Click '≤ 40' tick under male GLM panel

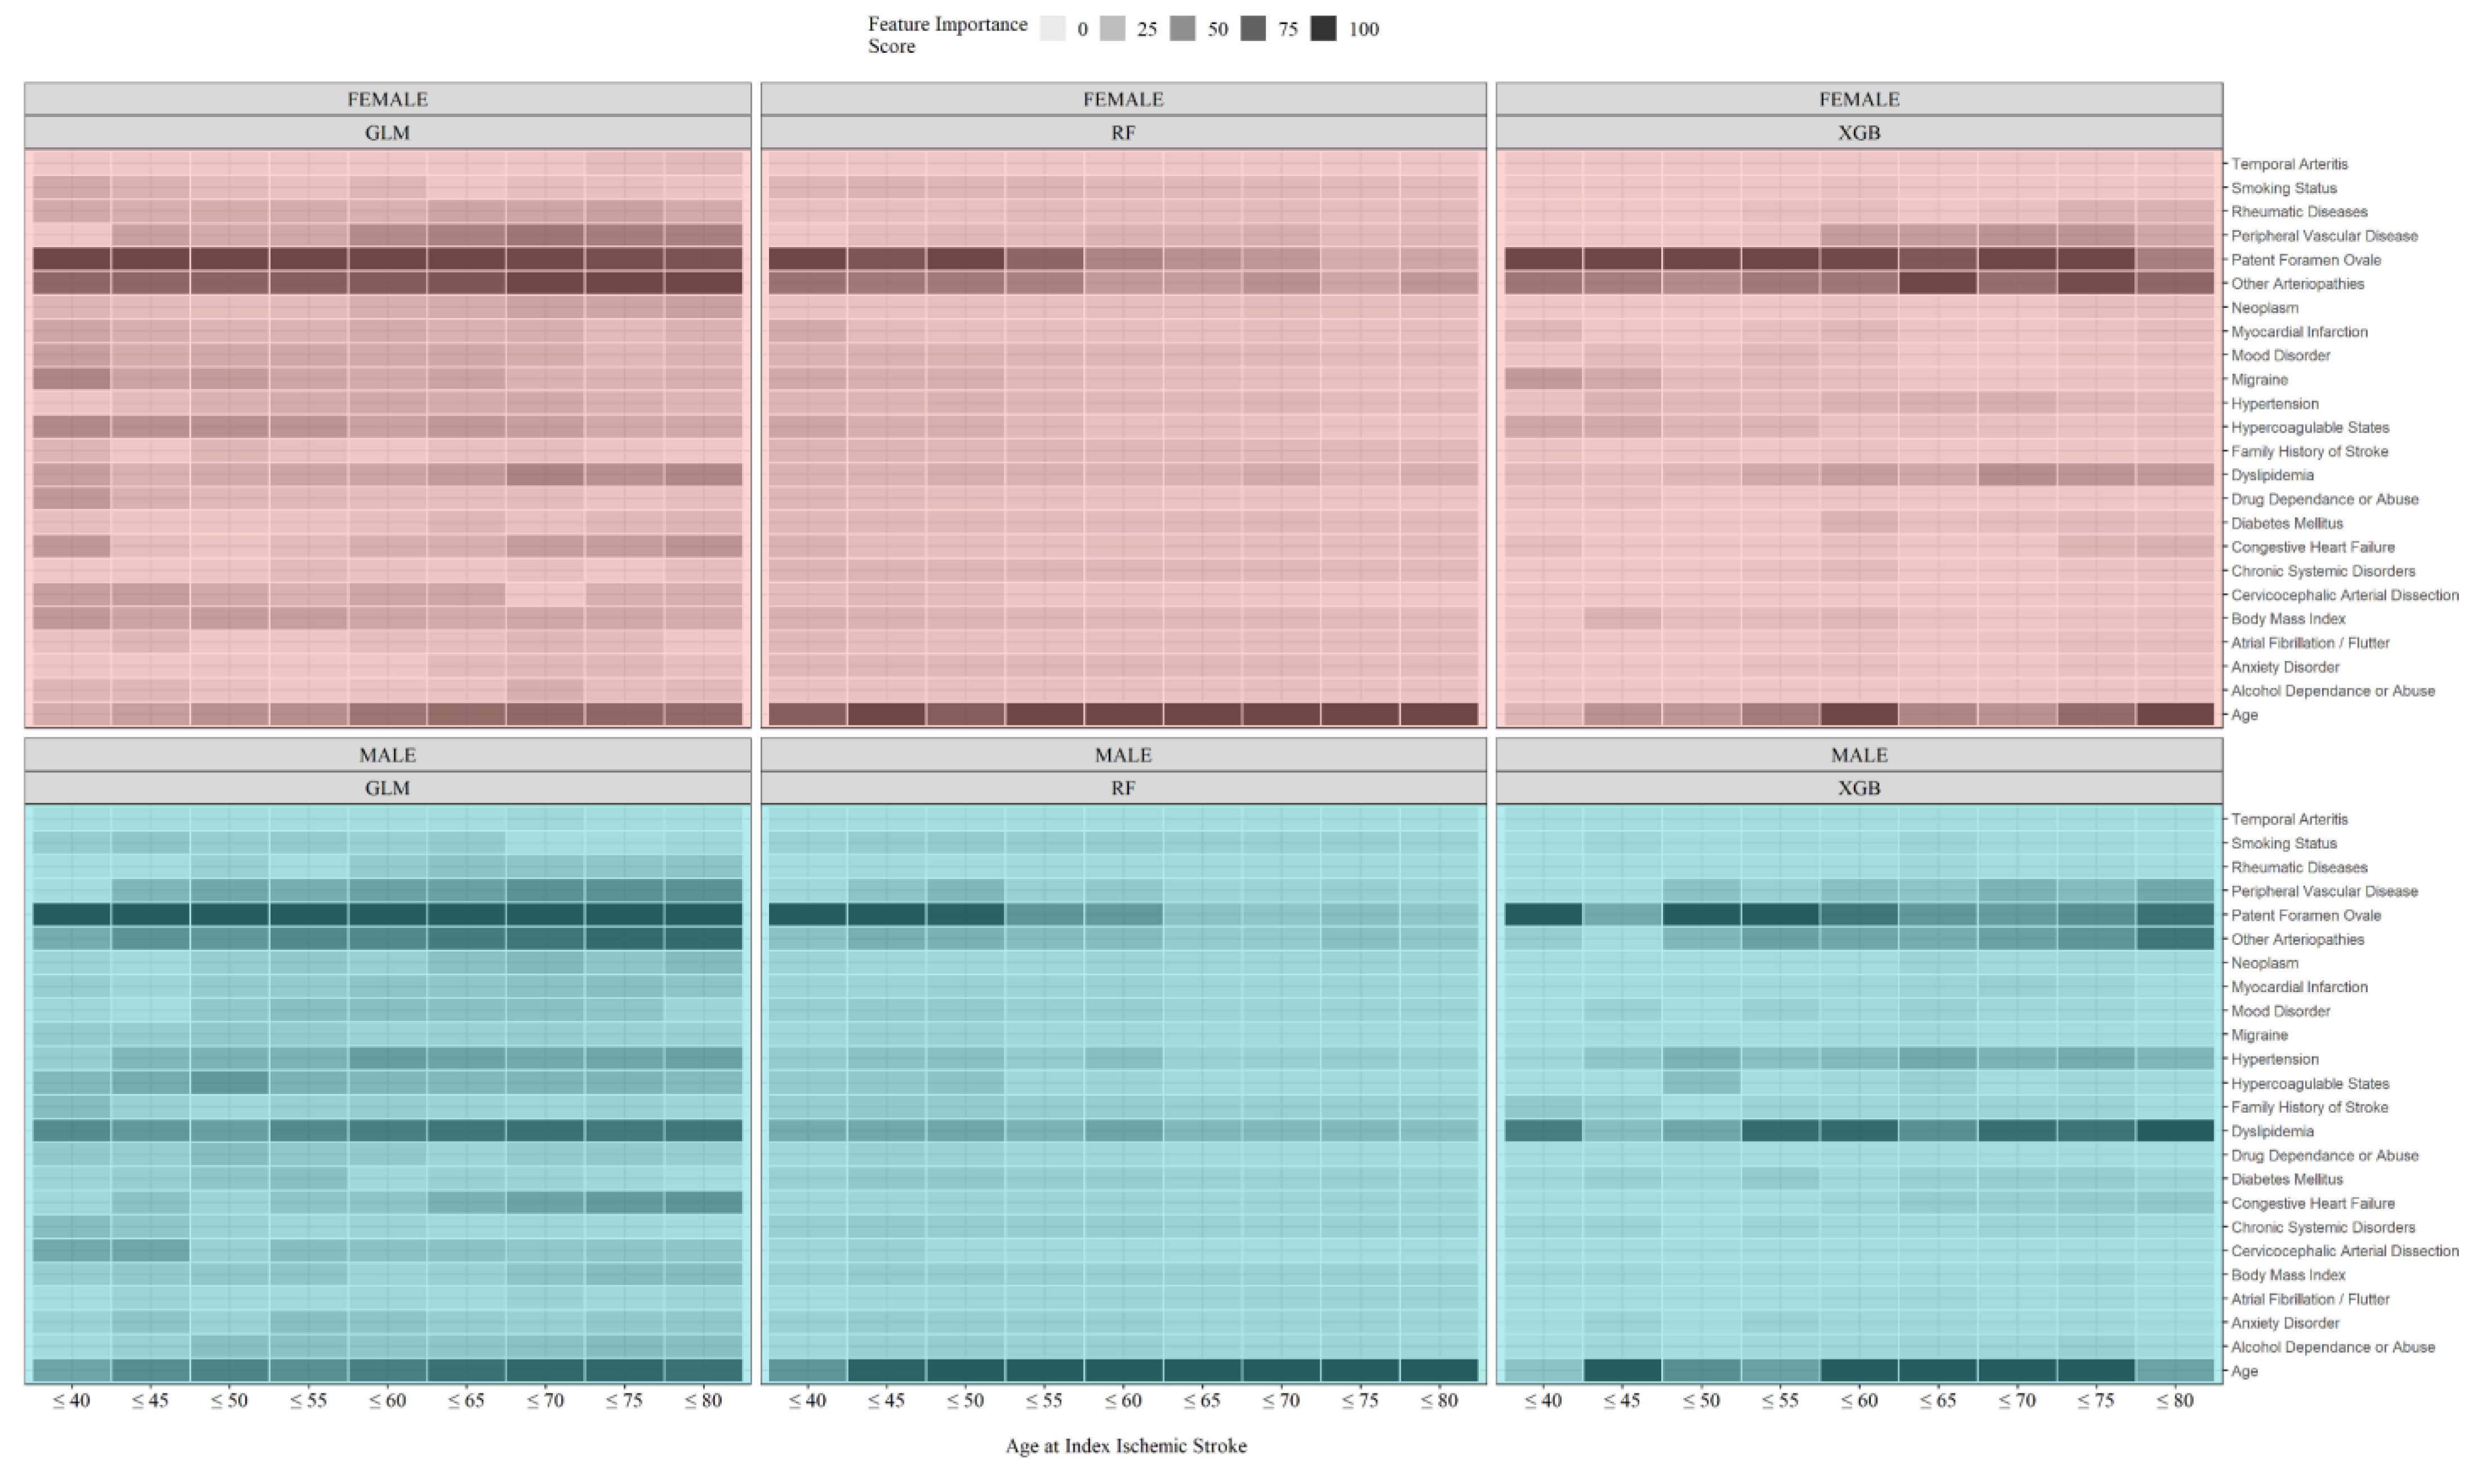point(71,1401)
